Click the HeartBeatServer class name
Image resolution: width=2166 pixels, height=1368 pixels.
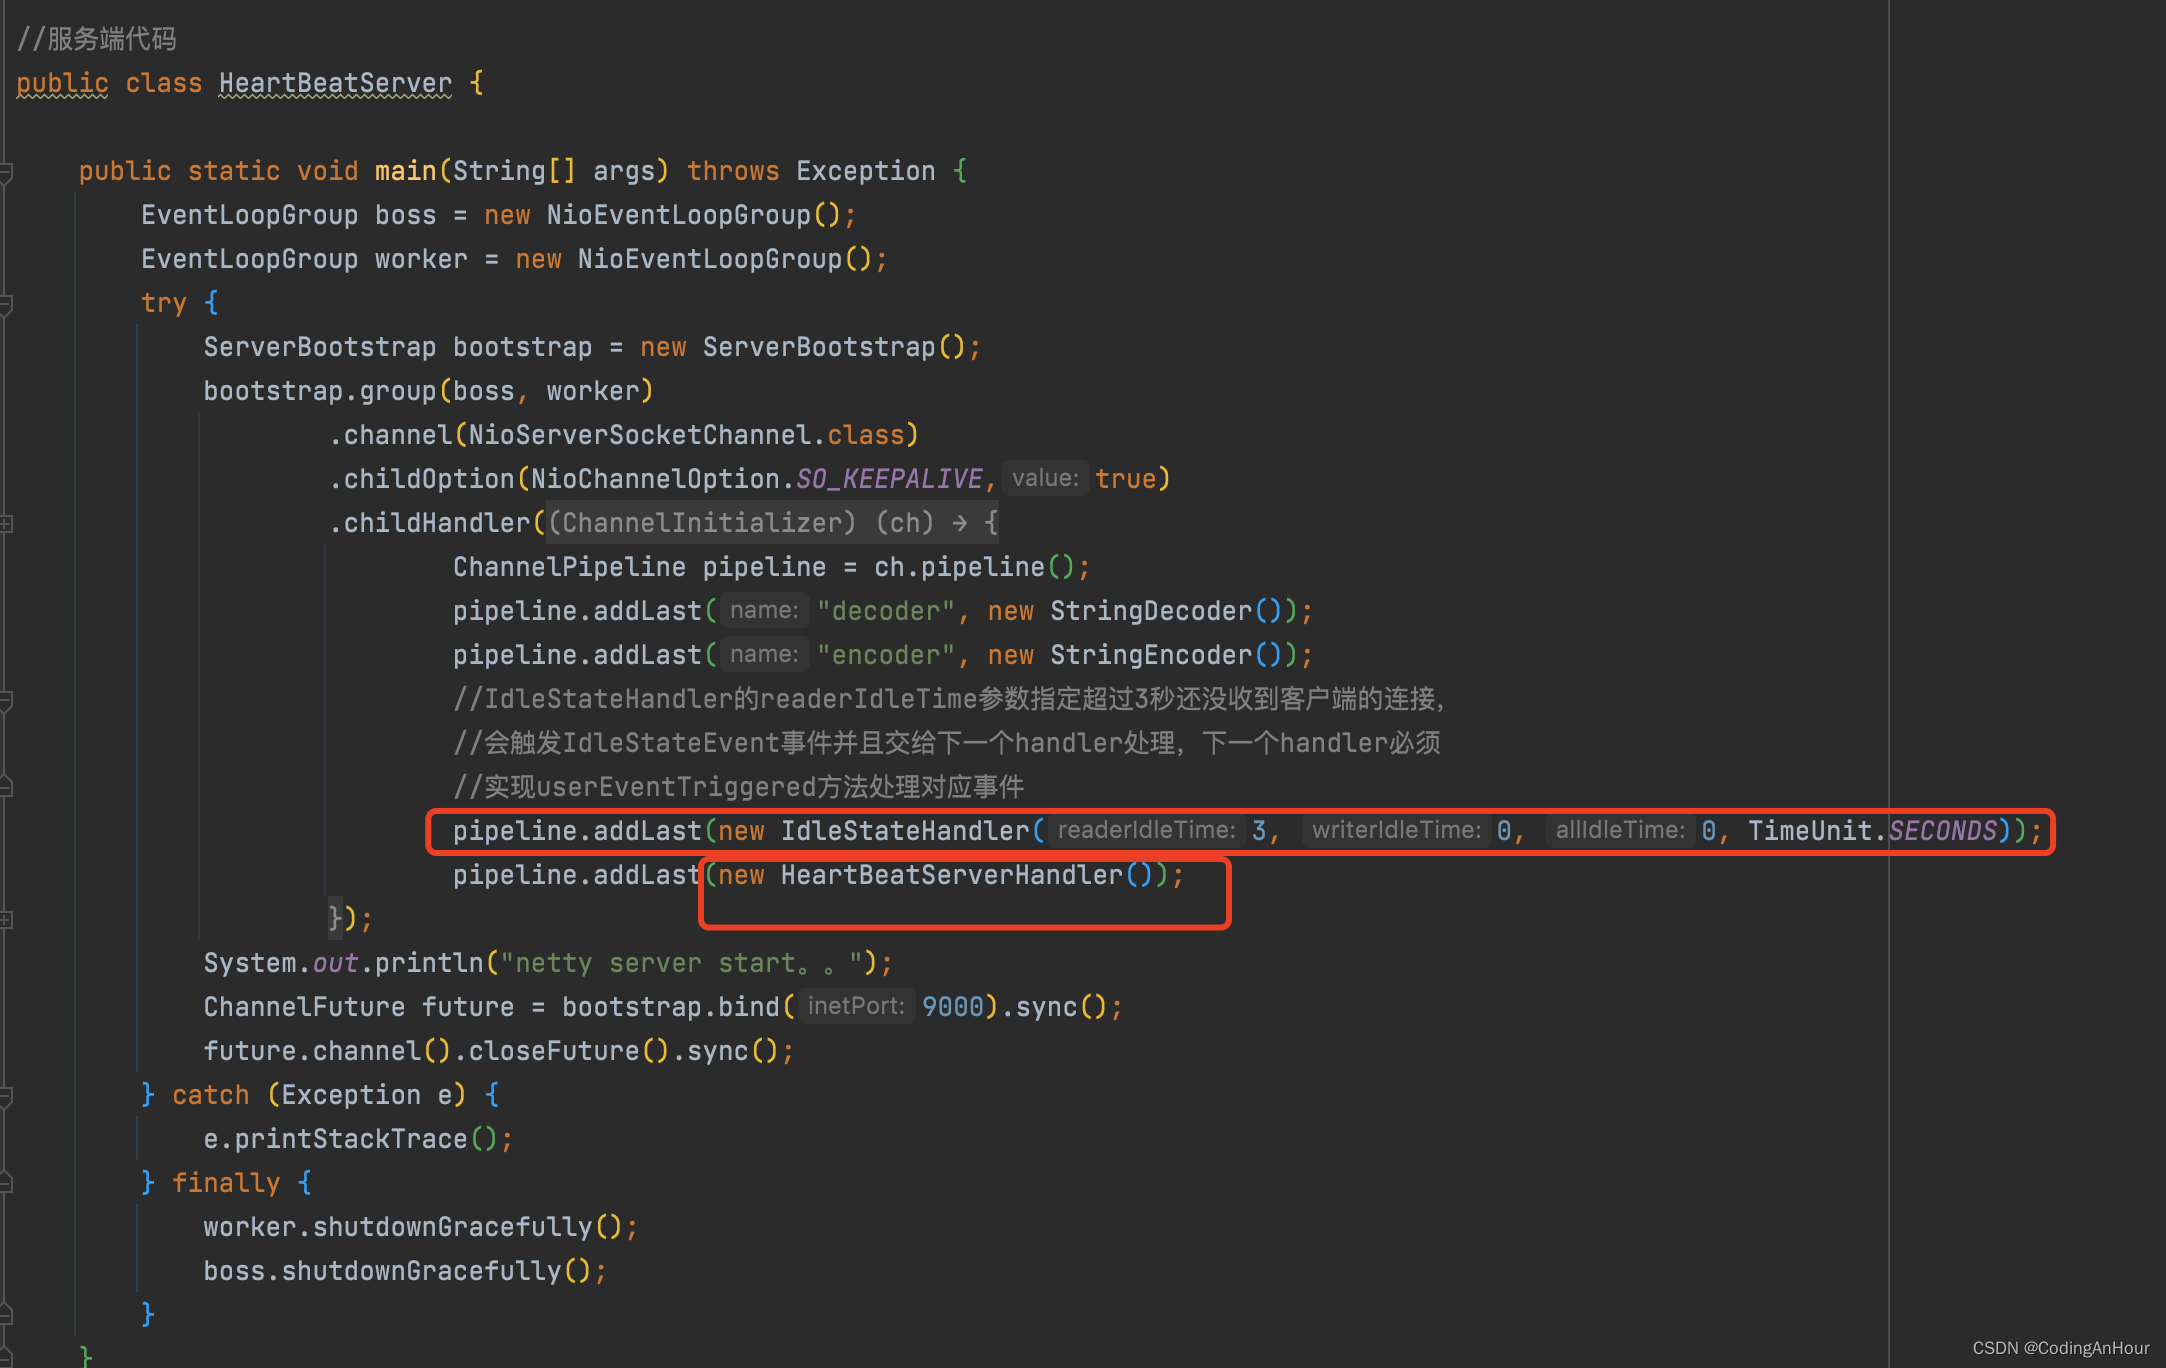(x=335, y=83)
